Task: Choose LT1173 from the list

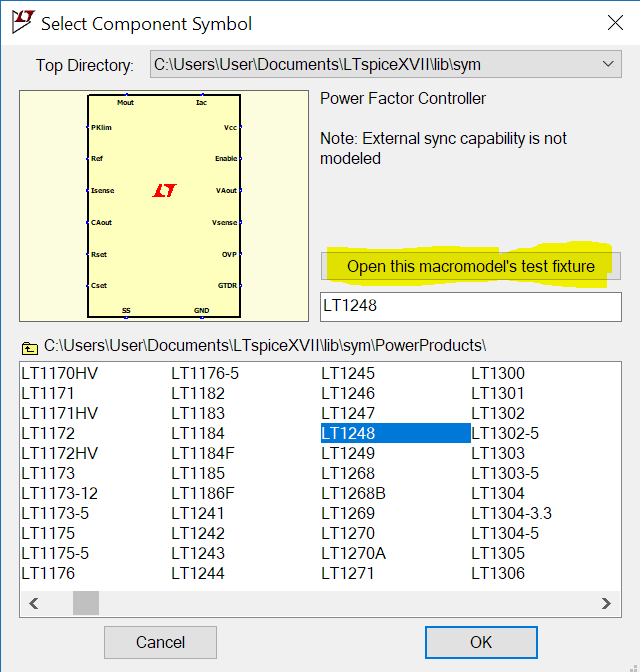Action: coord(48,473)
